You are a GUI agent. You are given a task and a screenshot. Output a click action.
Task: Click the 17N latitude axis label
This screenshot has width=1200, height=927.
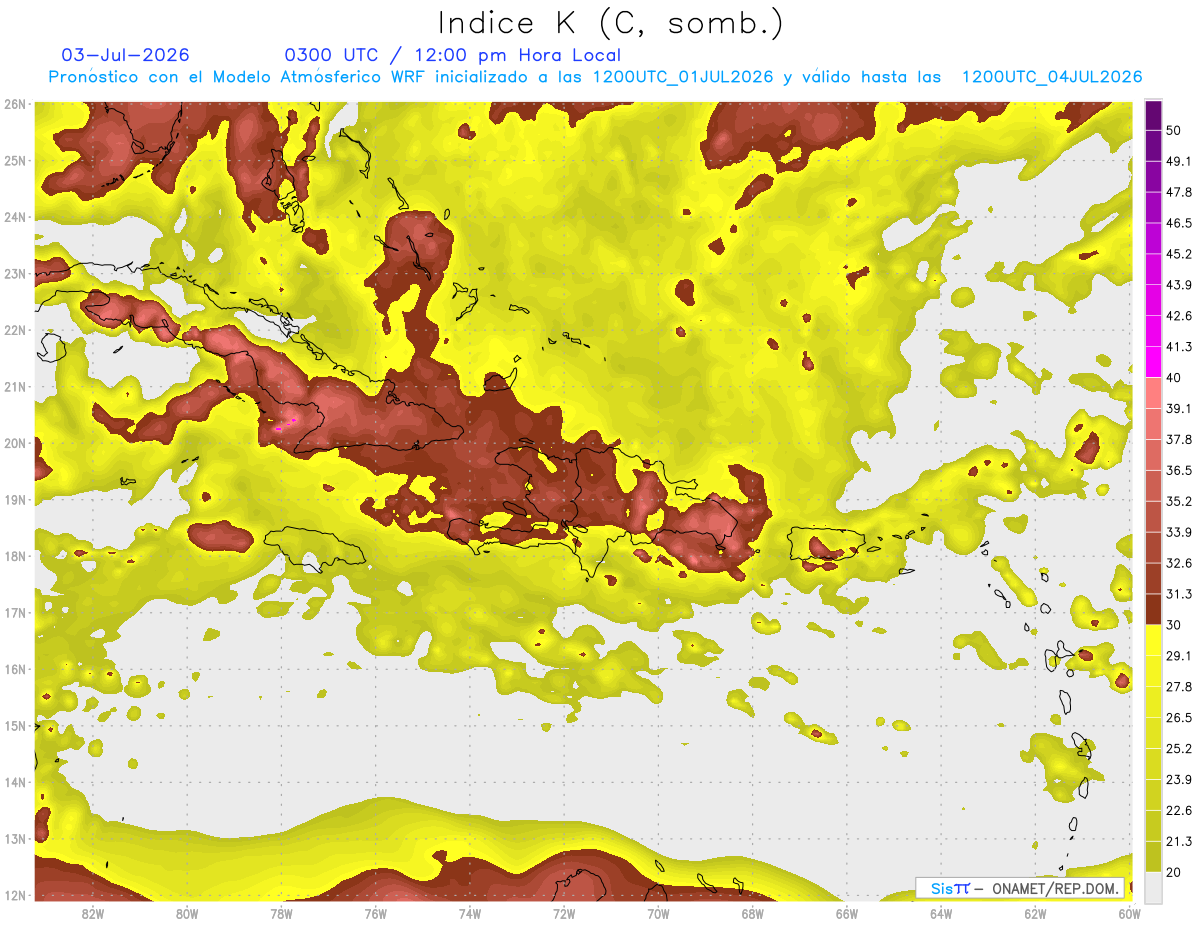point(15,612)
